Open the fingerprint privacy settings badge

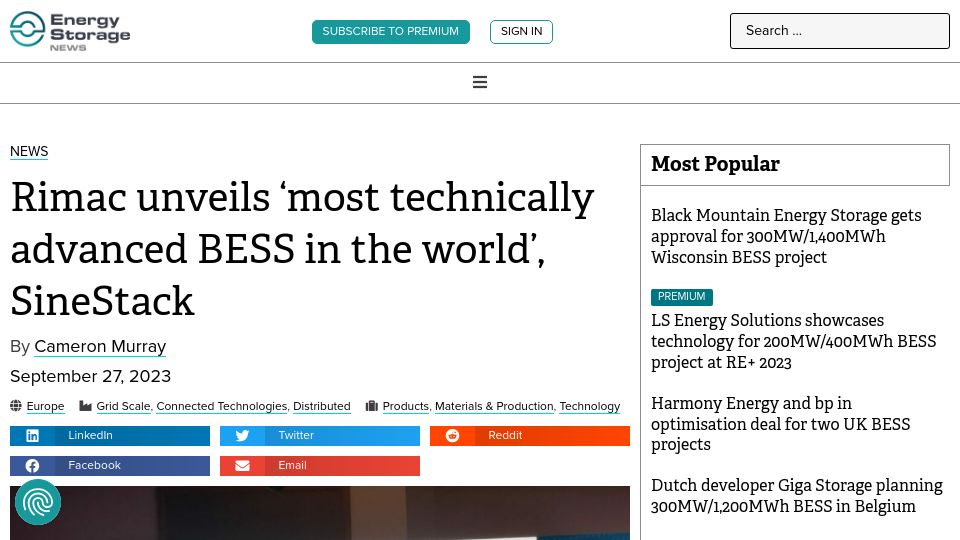[x=38, y=502]
